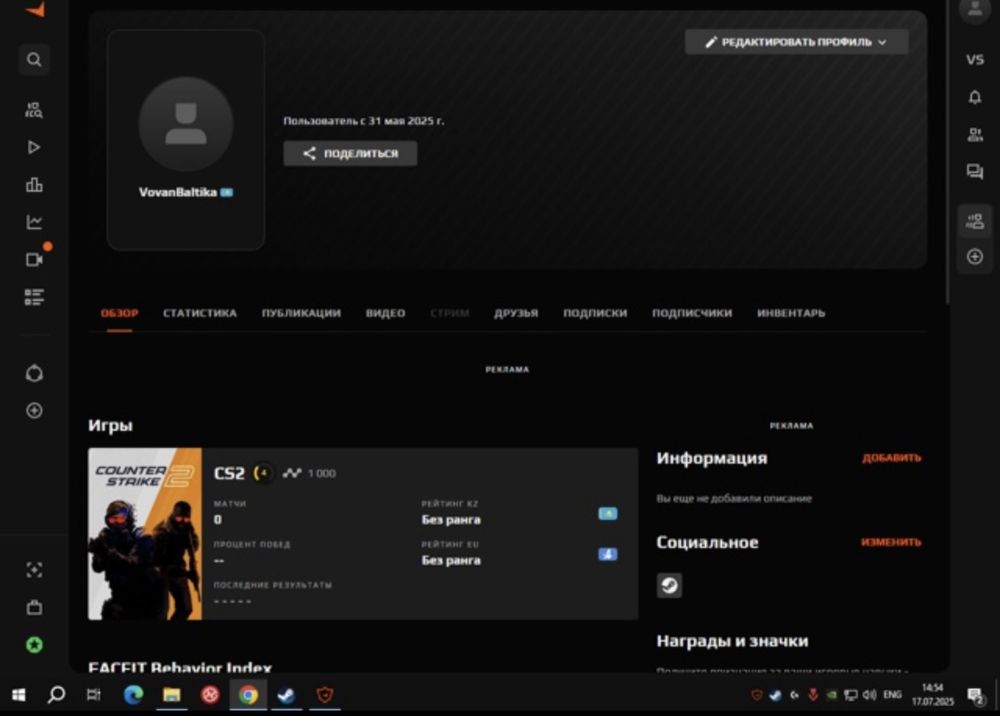1000x716 pixels.
Task: Expand the Редактировать профиль dropdown
Action: point(796,42)
